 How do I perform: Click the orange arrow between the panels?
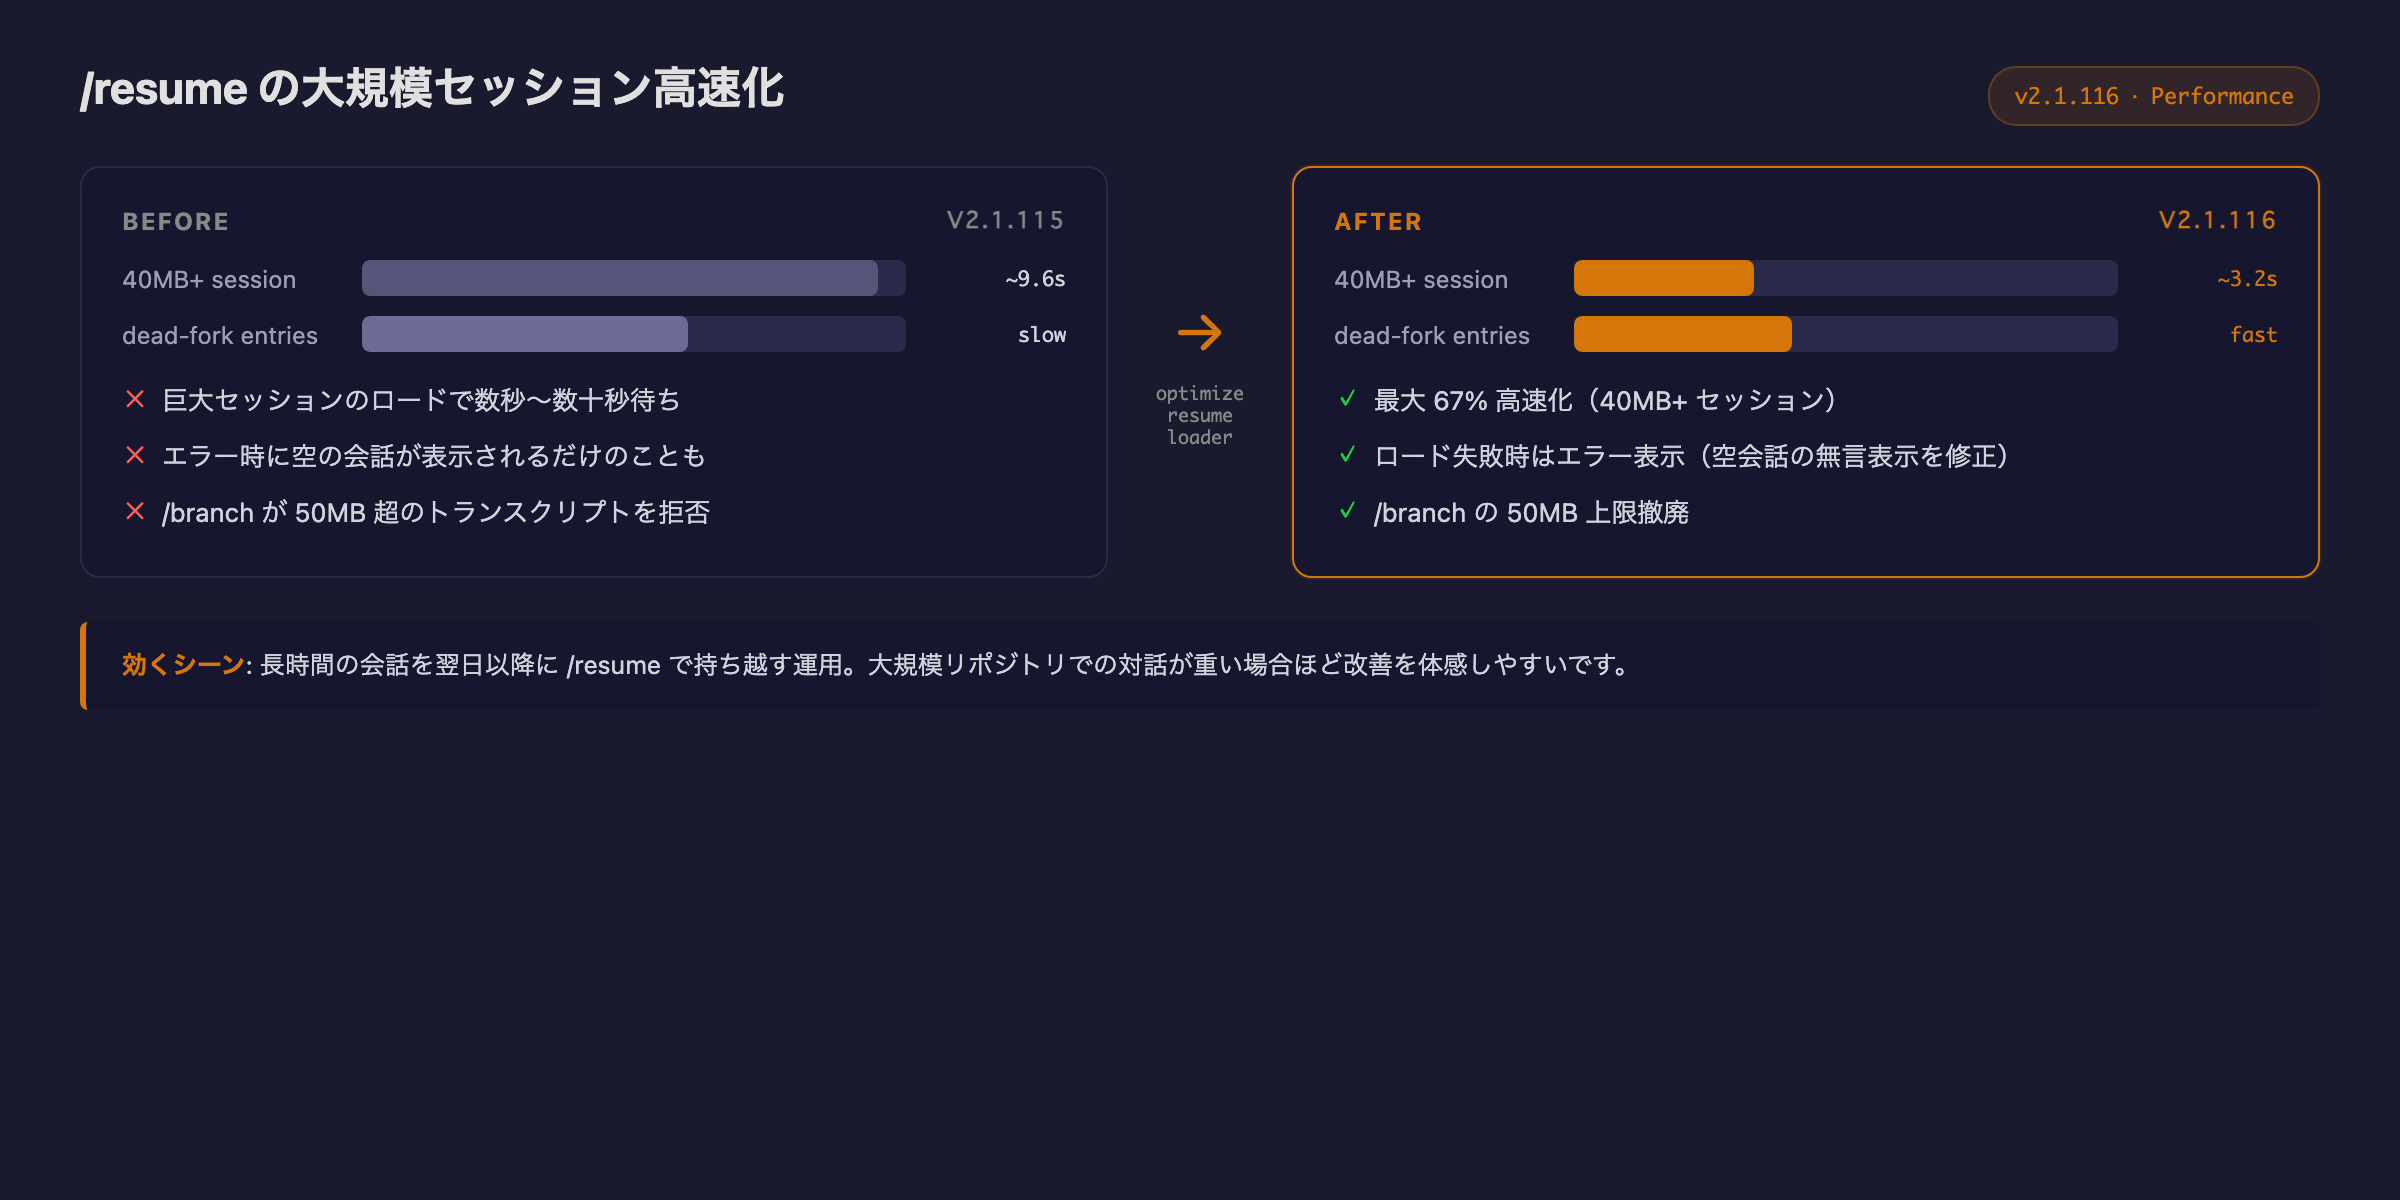pos(1199,333)
